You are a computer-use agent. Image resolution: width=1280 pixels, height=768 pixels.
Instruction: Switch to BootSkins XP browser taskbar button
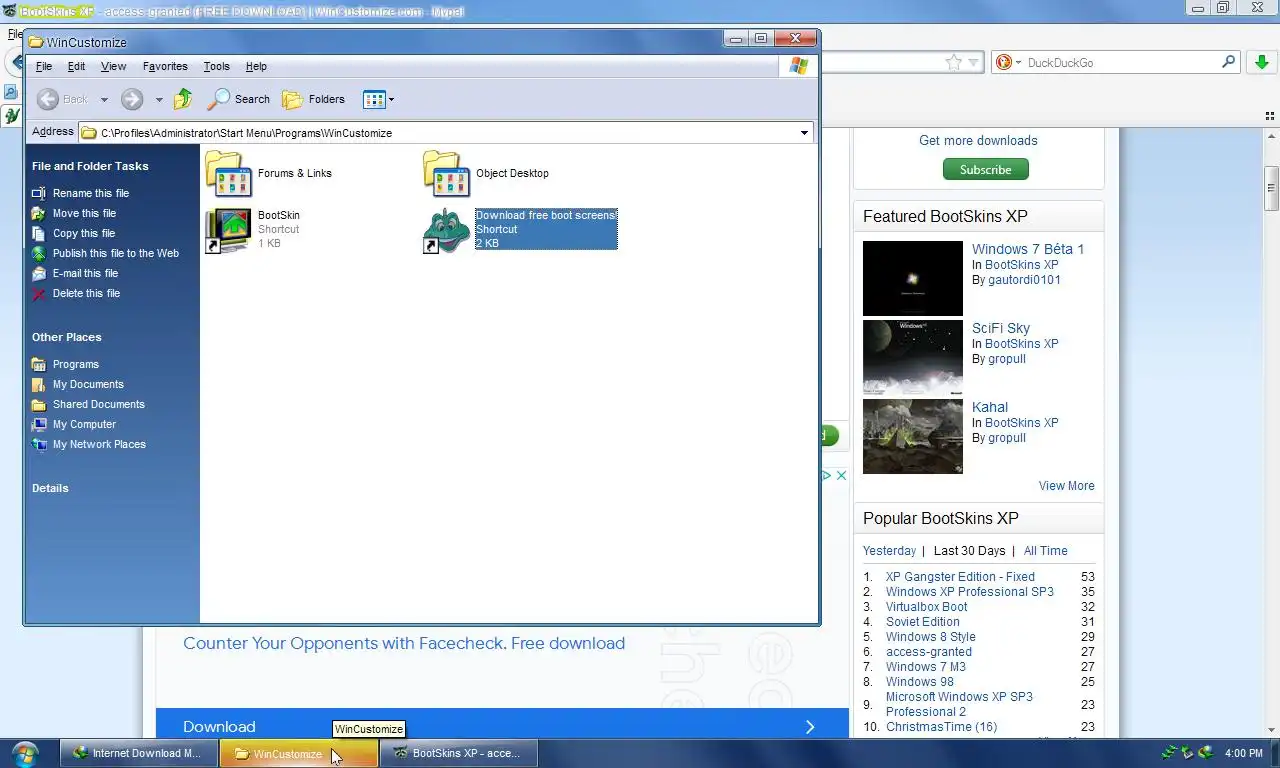[459, 754]
